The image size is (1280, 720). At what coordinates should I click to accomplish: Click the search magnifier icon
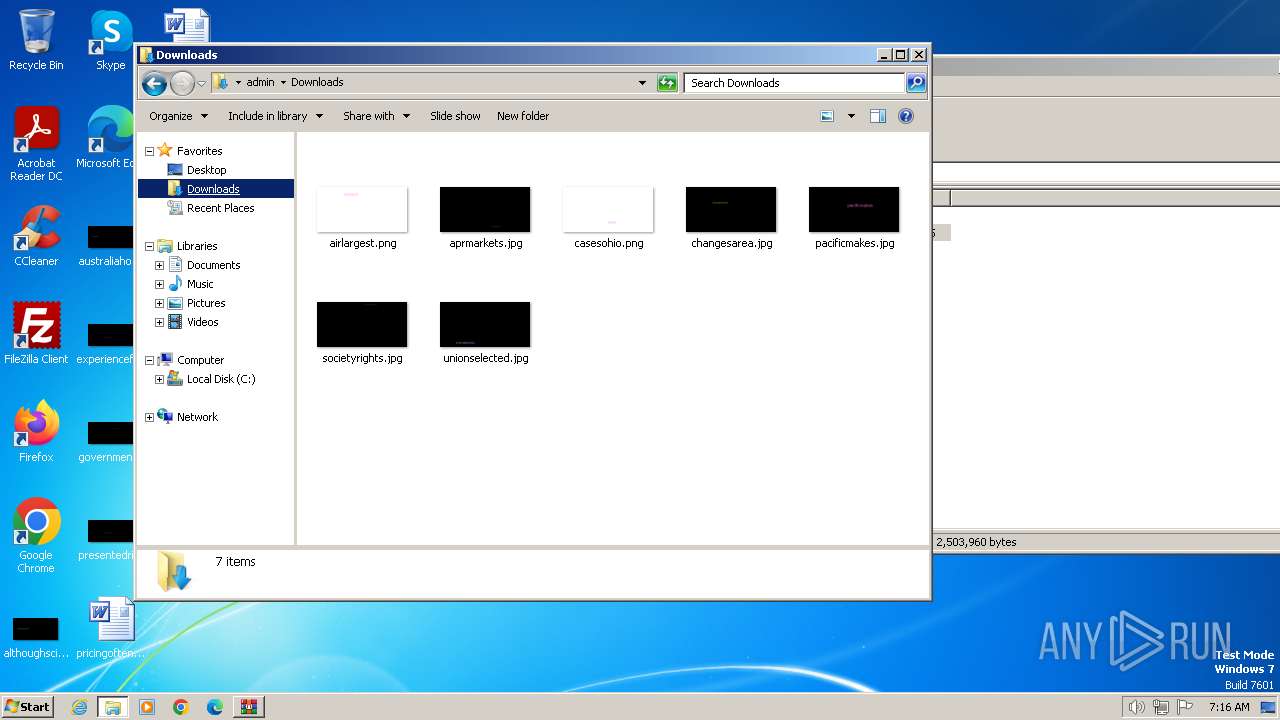(916, 83)
